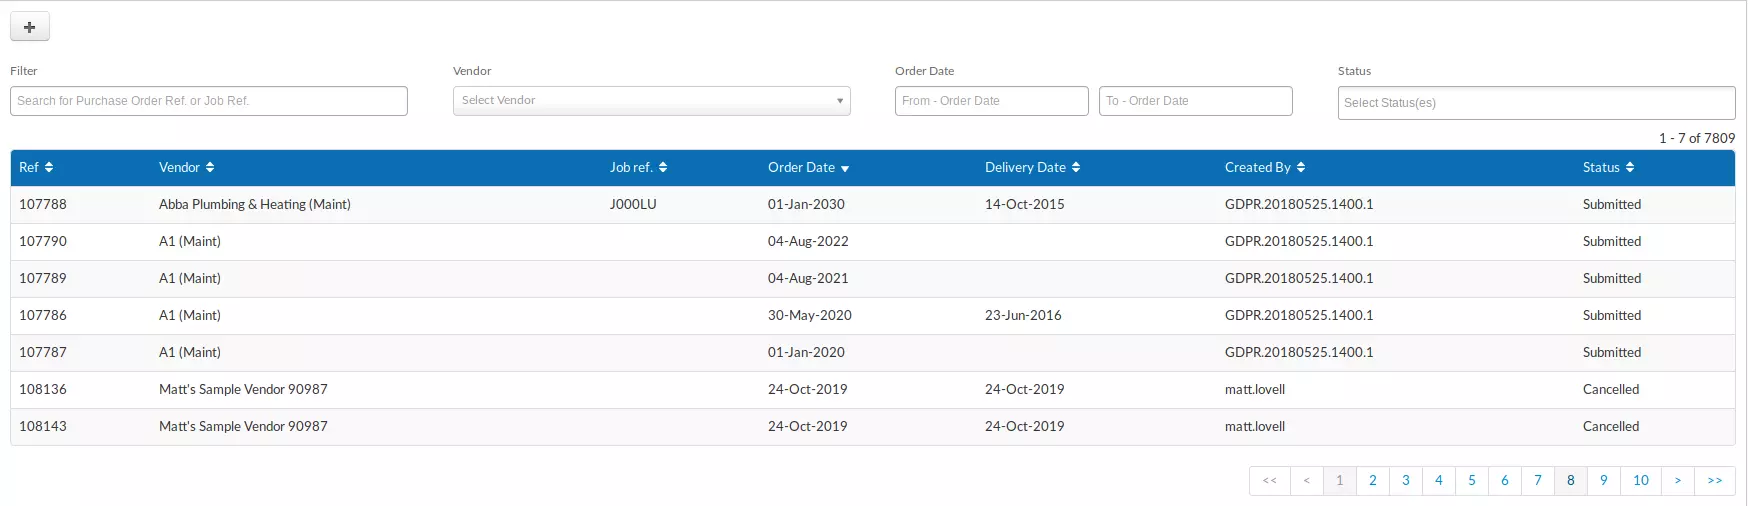Toggle Order Date descending sort arrow
The width and height of the screenshot is (1748, 506).
[x=845, y=169]
